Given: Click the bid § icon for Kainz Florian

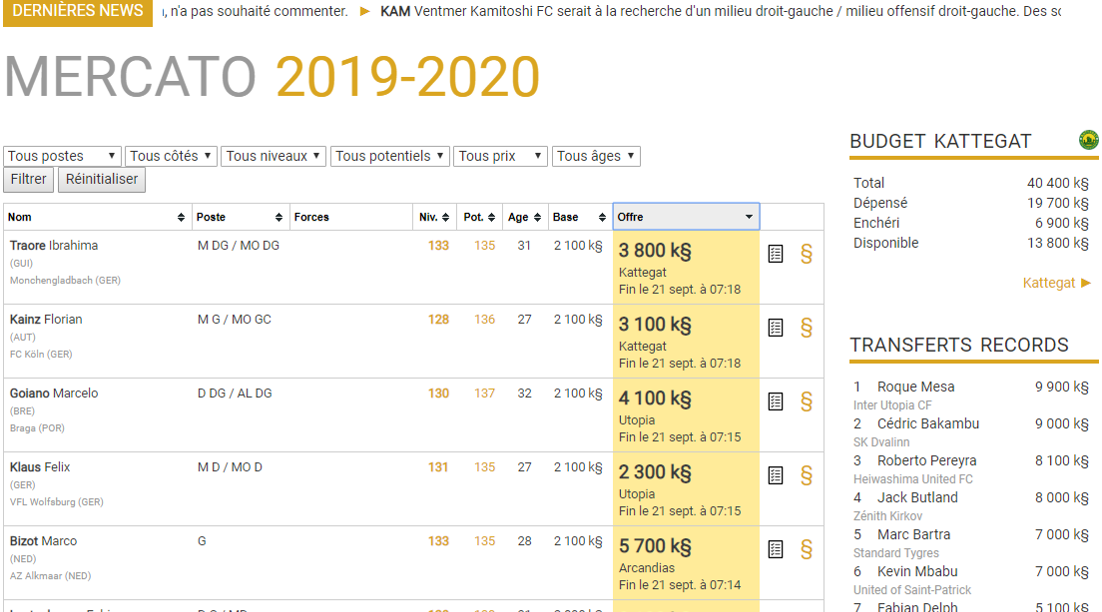Looking at the screenshot, I should [806, 328].
